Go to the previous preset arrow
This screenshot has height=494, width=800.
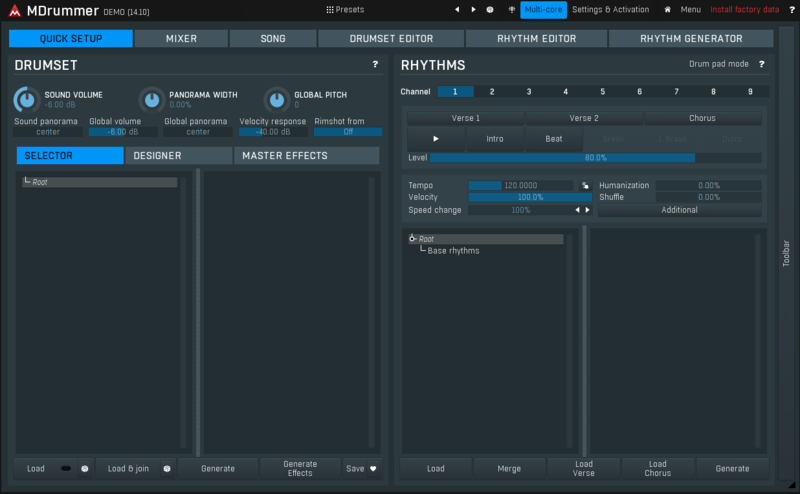(457, 9)
